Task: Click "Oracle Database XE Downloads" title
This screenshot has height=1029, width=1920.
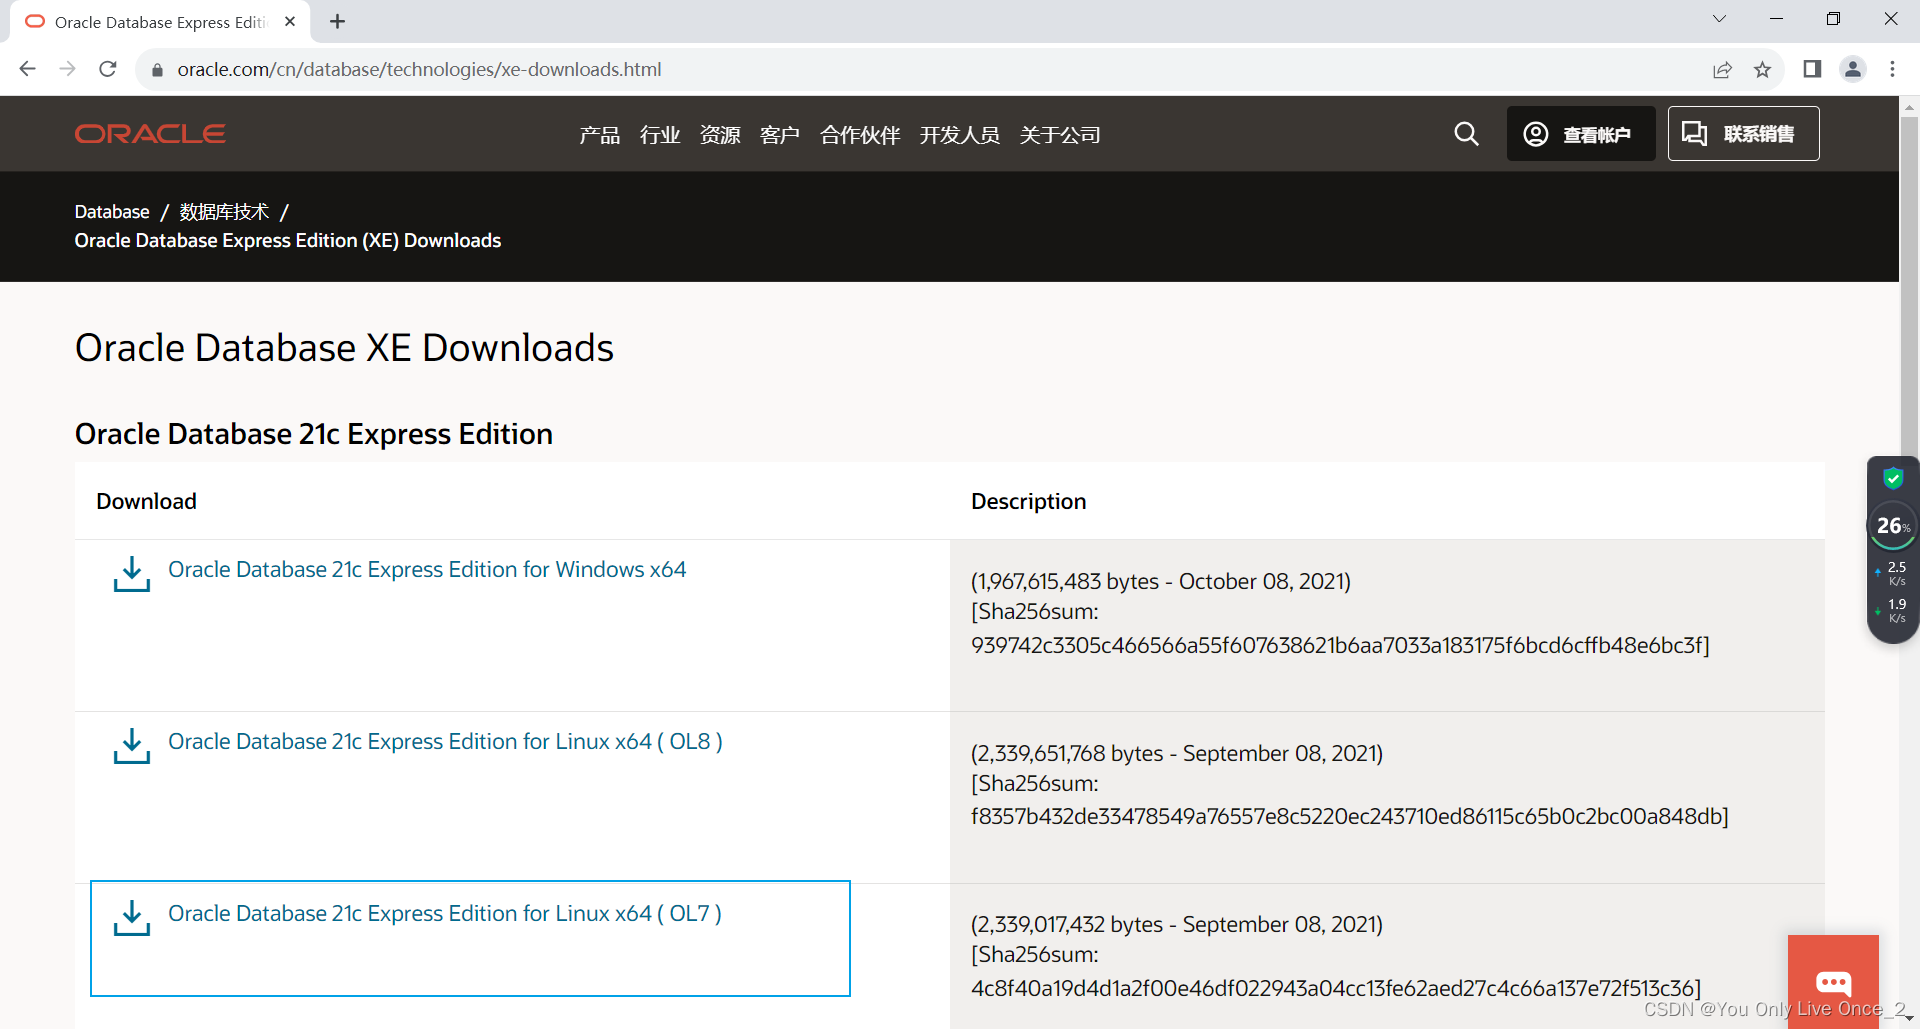Action: click(344, 348)
